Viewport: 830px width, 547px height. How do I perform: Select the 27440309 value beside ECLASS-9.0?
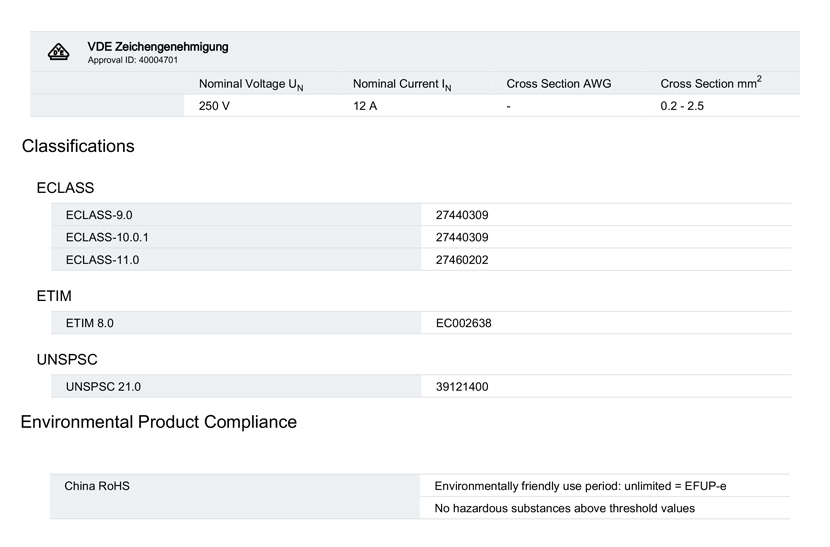[x=462, y=215]
